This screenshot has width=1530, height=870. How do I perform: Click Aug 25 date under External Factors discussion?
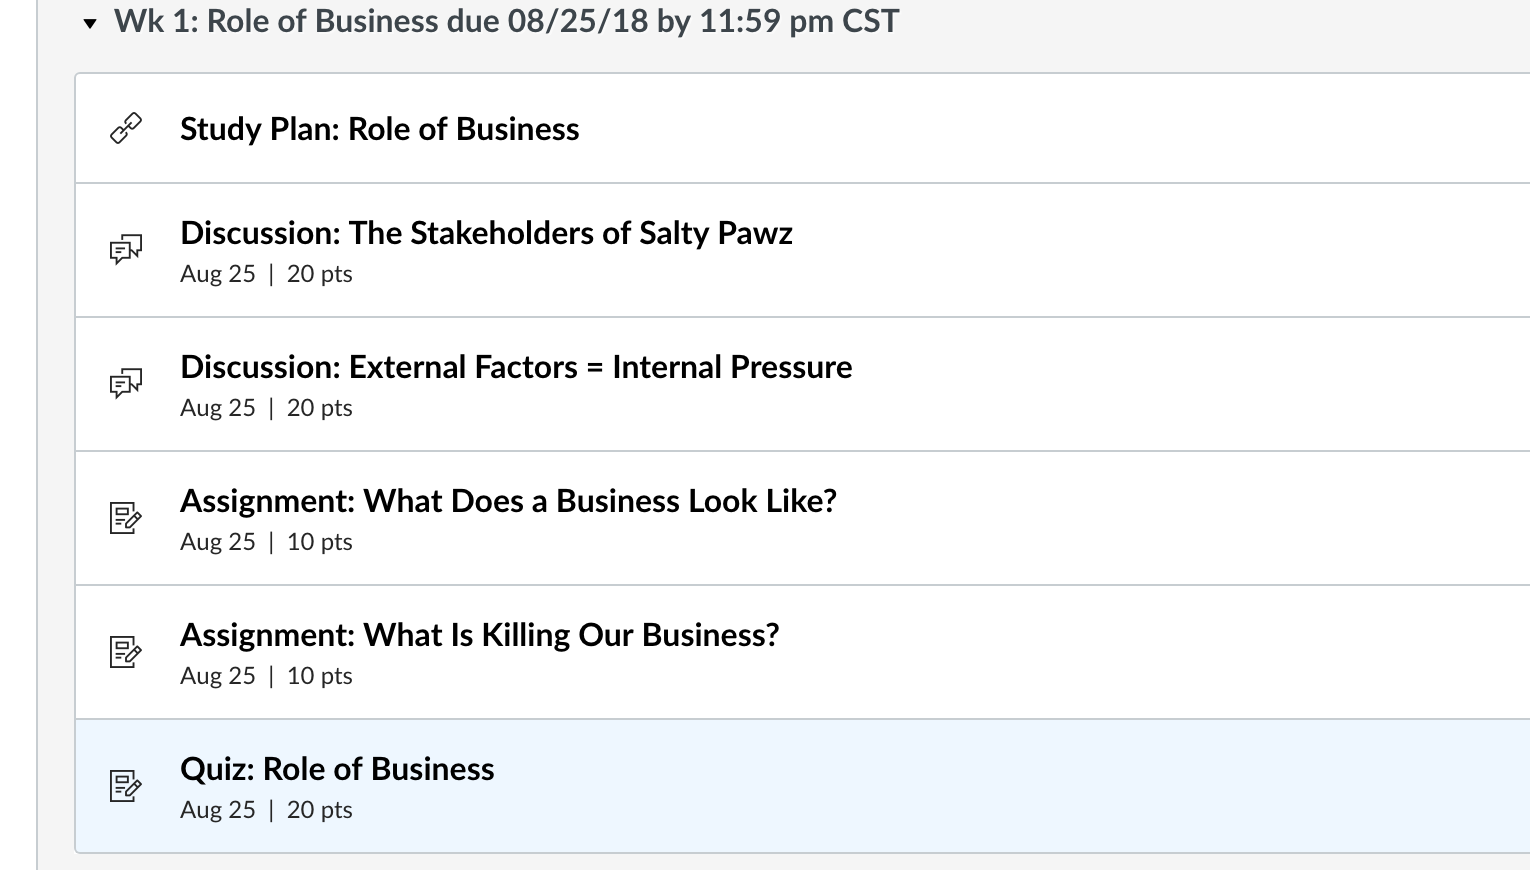(x=218, y=408)
